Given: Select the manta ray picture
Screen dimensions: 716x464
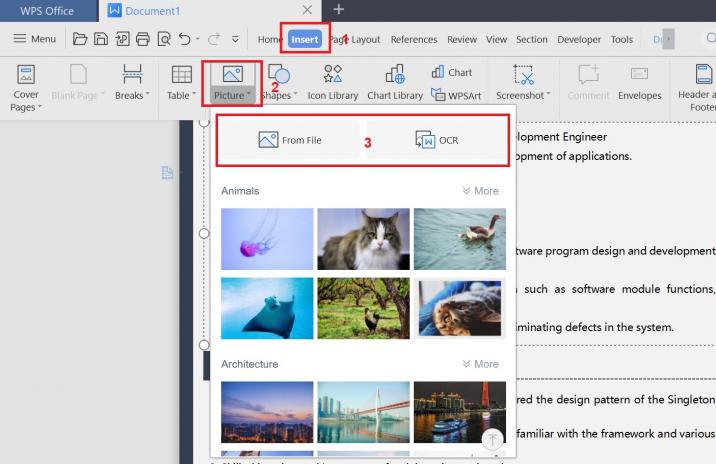Looking at the screenshot, I should pyautogui.click(x=267, y=308).
